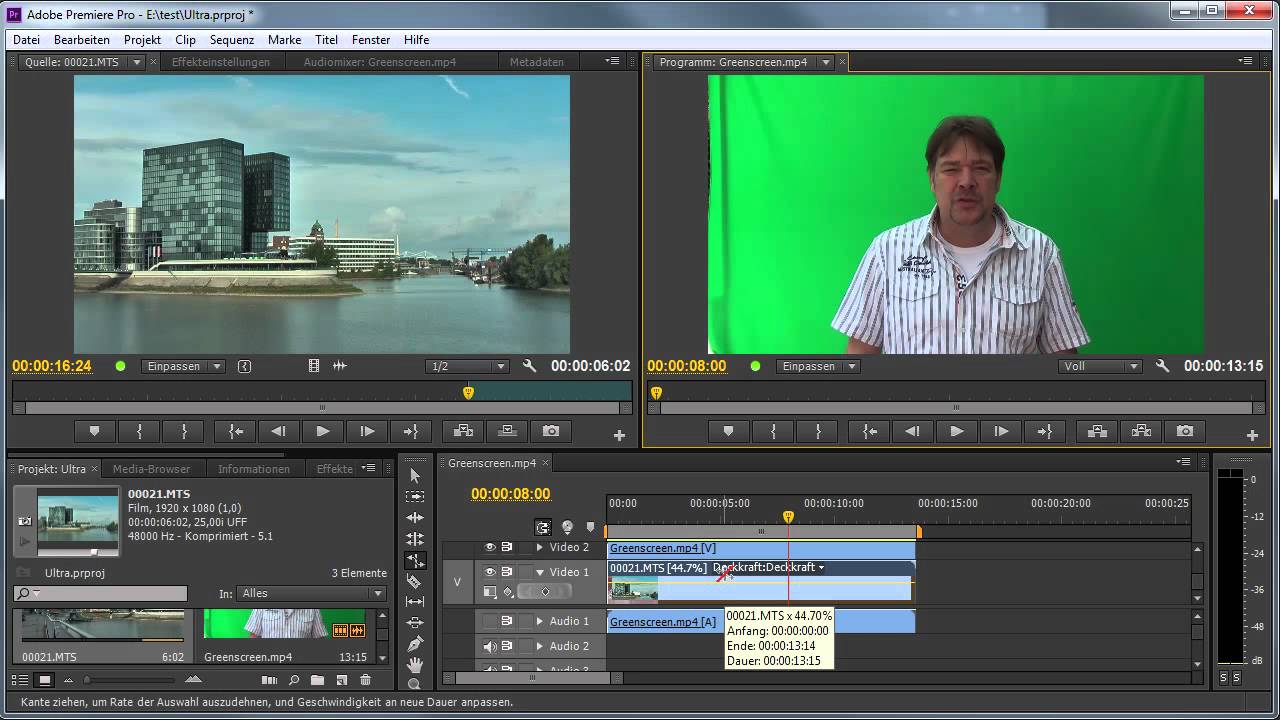The image size is (1280, 720).
Task: Collapse Video 1 track
Action: pyautogui.click(x=540, y=572)
